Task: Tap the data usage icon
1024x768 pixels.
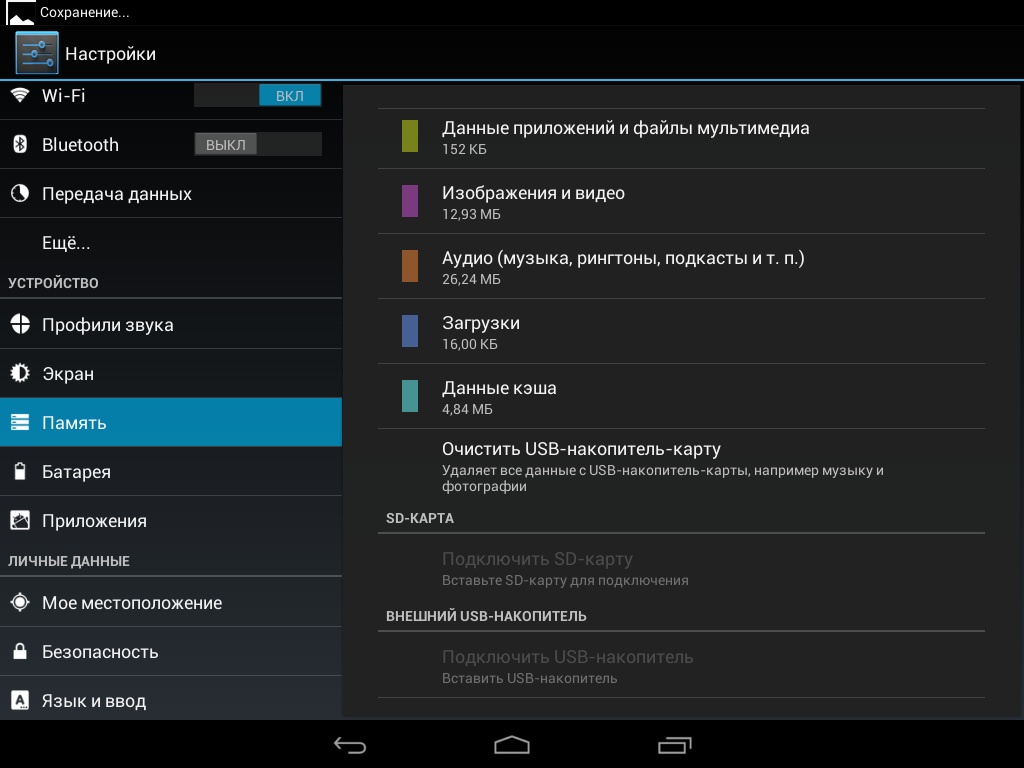Action: [19, 193]
